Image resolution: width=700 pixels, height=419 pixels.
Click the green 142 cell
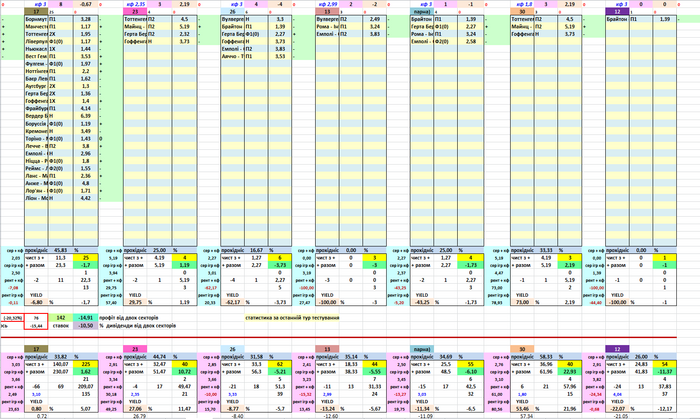(x=61, y=318)
